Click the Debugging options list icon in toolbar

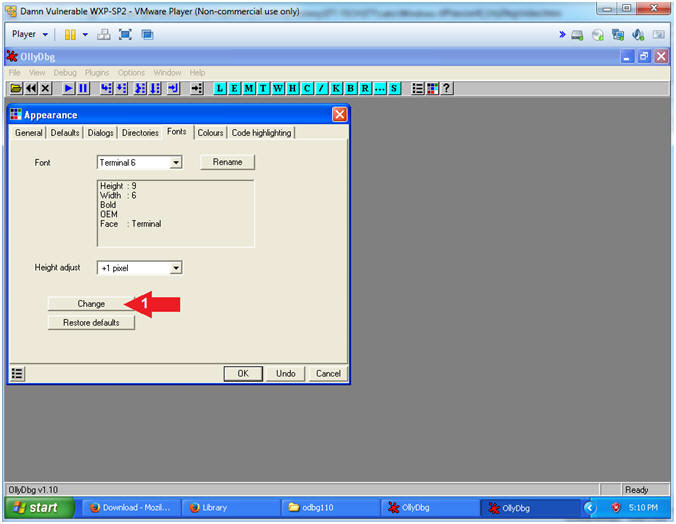(417, 88)
